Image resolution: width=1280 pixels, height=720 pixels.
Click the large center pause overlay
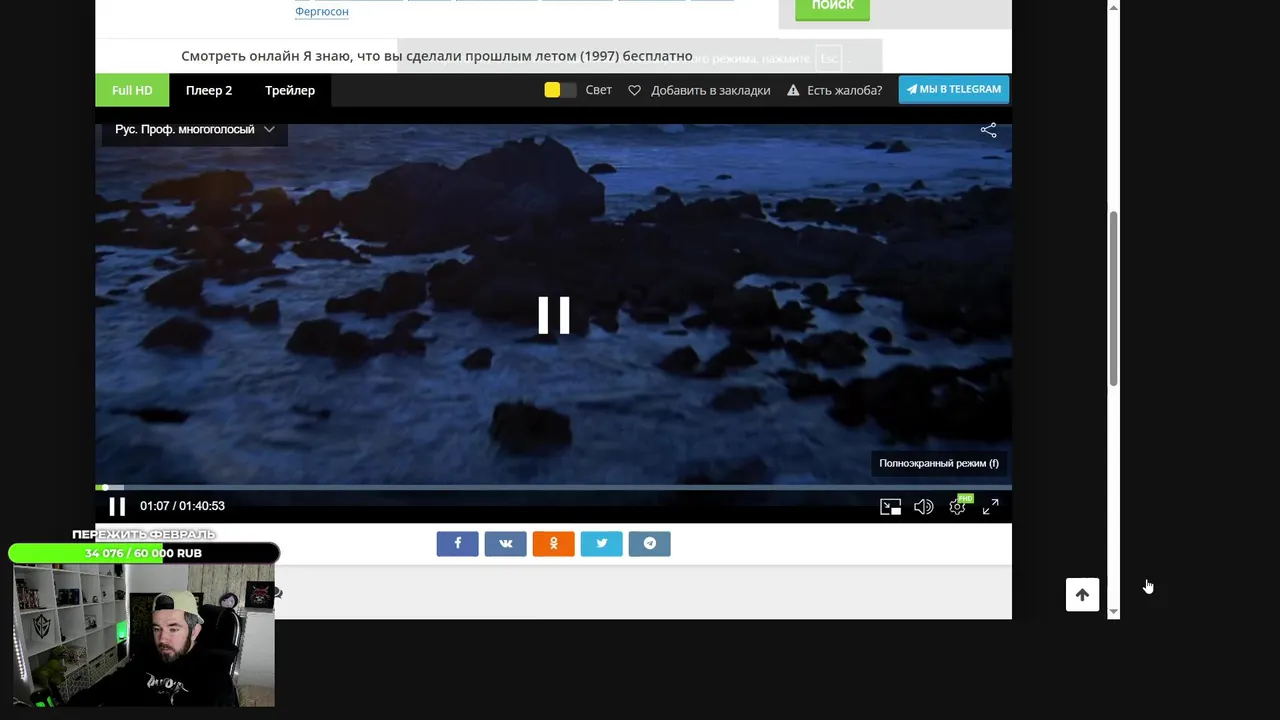coord(553,315)
